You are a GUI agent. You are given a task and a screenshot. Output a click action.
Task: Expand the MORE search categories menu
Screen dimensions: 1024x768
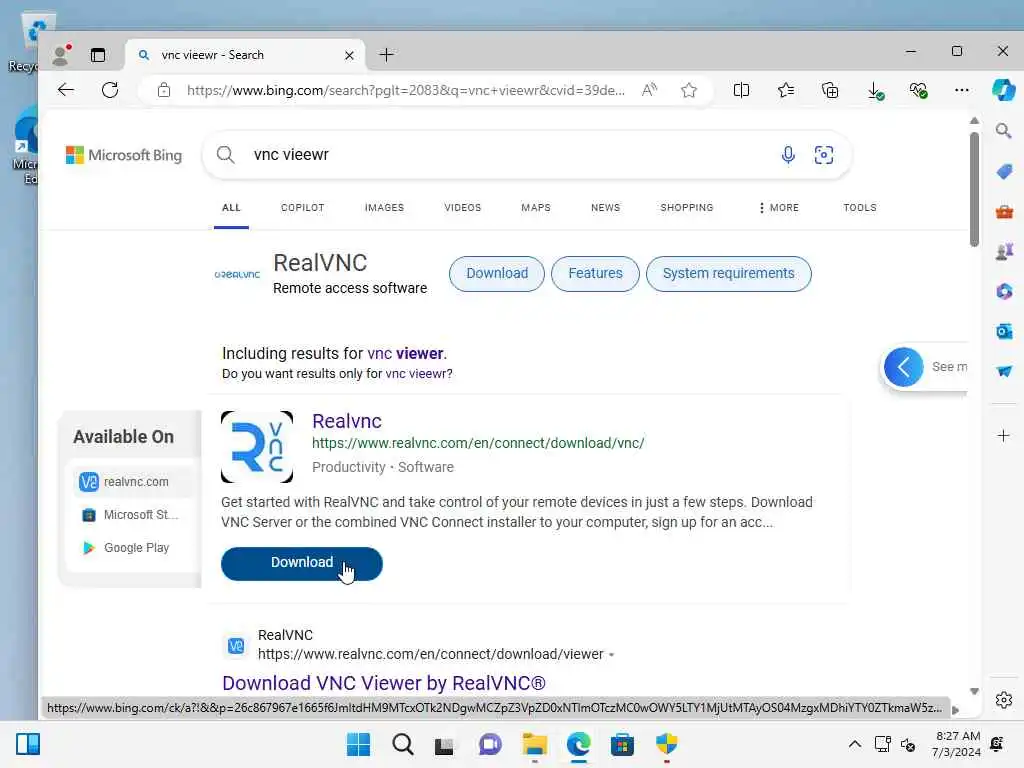pos(778,208)
